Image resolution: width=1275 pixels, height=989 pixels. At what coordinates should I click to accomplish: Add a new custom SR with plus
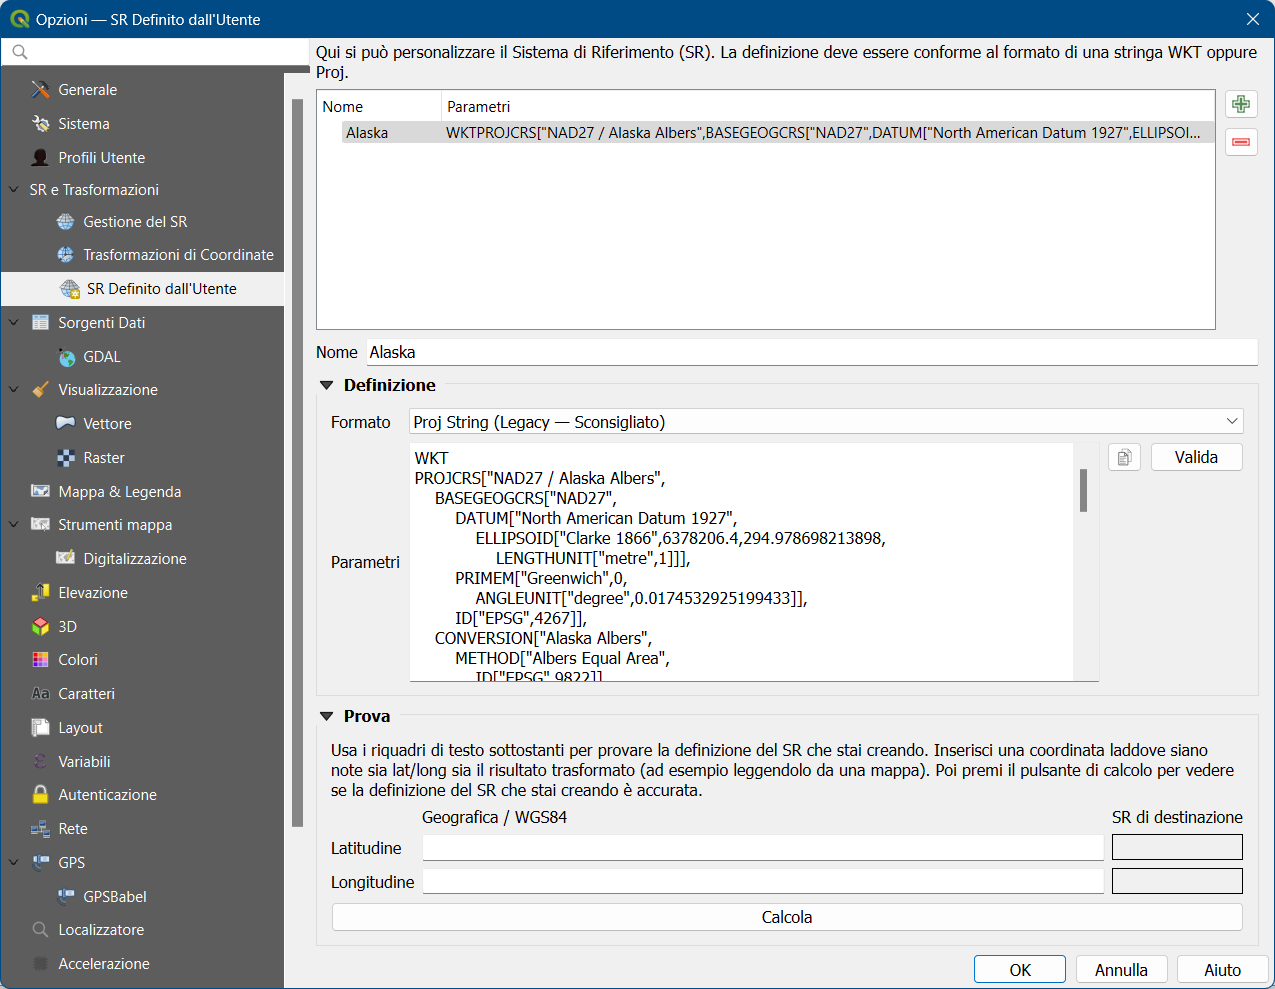tap(1241, 104)
